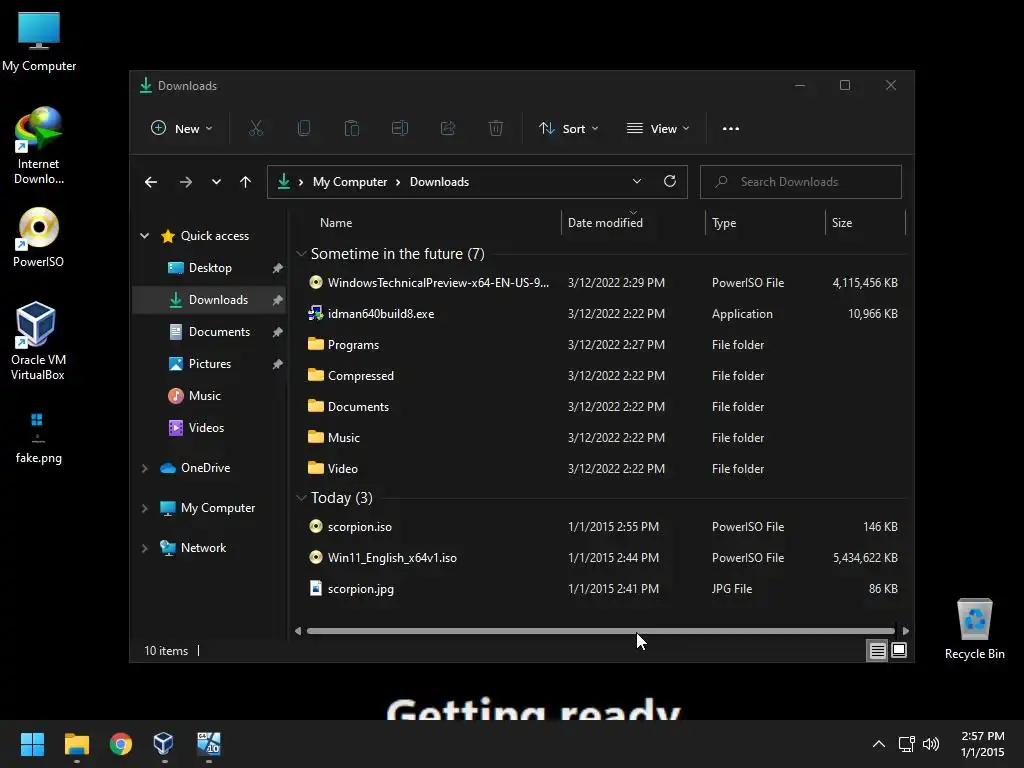Click the Paste clipboard icon
The width and height of the screenshot is (1024, 768).
click(x=352, y=129)
